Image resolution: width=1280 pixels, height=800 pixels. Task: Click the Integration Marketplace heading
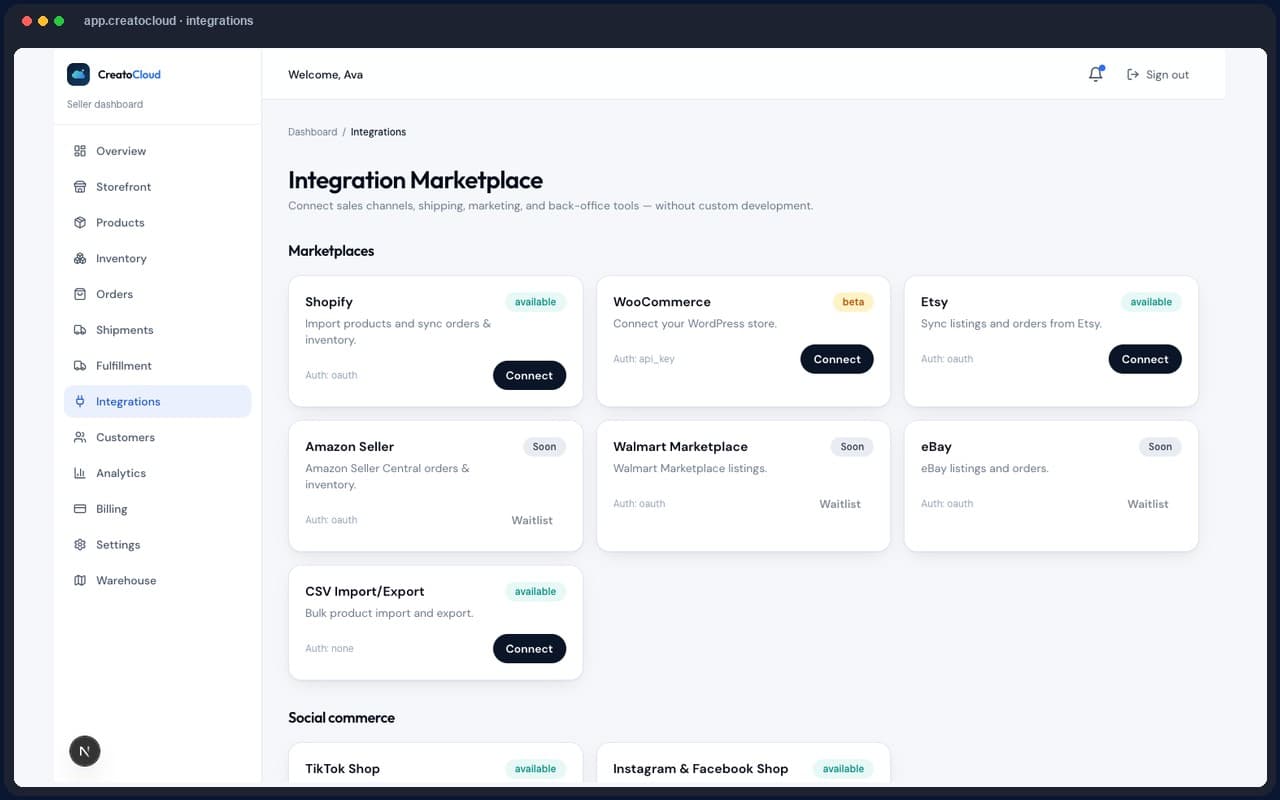pyautogui.click(x=415, y=180)
